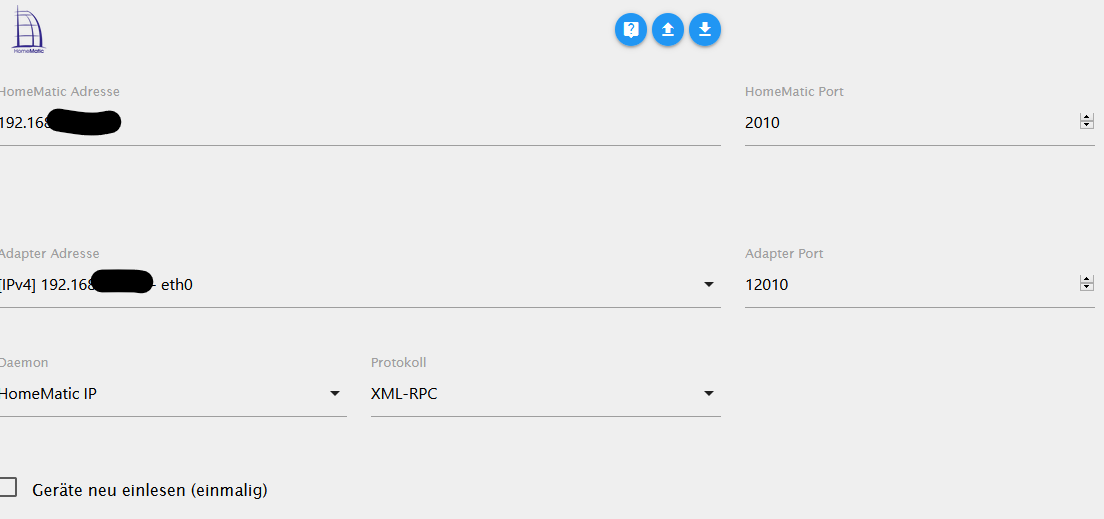This screenshot has height=519, width=1104.
Task: Decrement the Adapter Port stepper
Action: click(1086, 288)
